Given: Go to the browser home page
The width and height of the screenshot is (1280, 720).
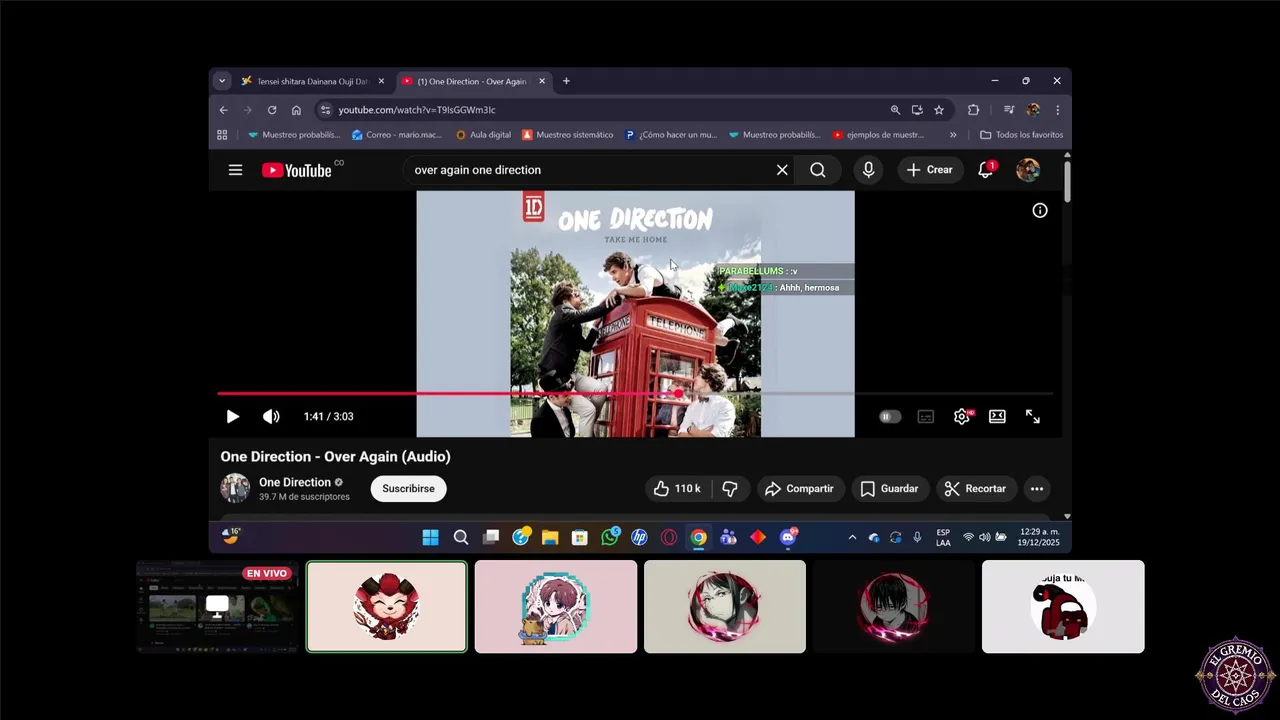Looking at the screenshot, I should [296, 110].
